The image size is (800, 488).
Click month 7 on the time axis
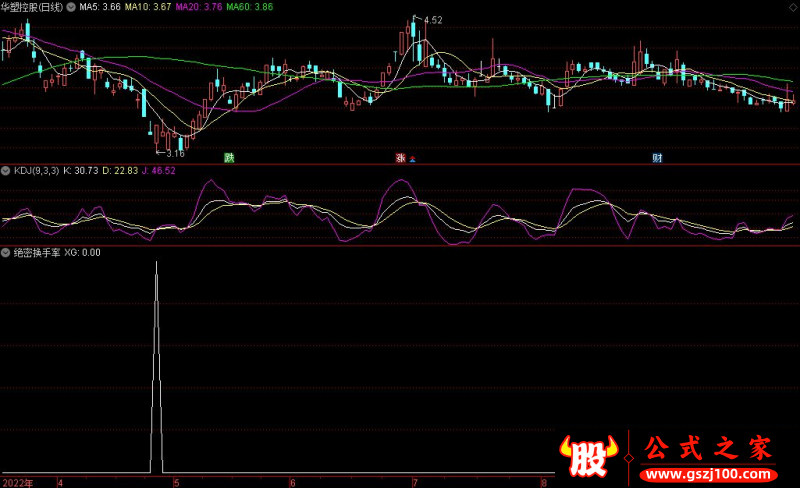pos(415,481)
